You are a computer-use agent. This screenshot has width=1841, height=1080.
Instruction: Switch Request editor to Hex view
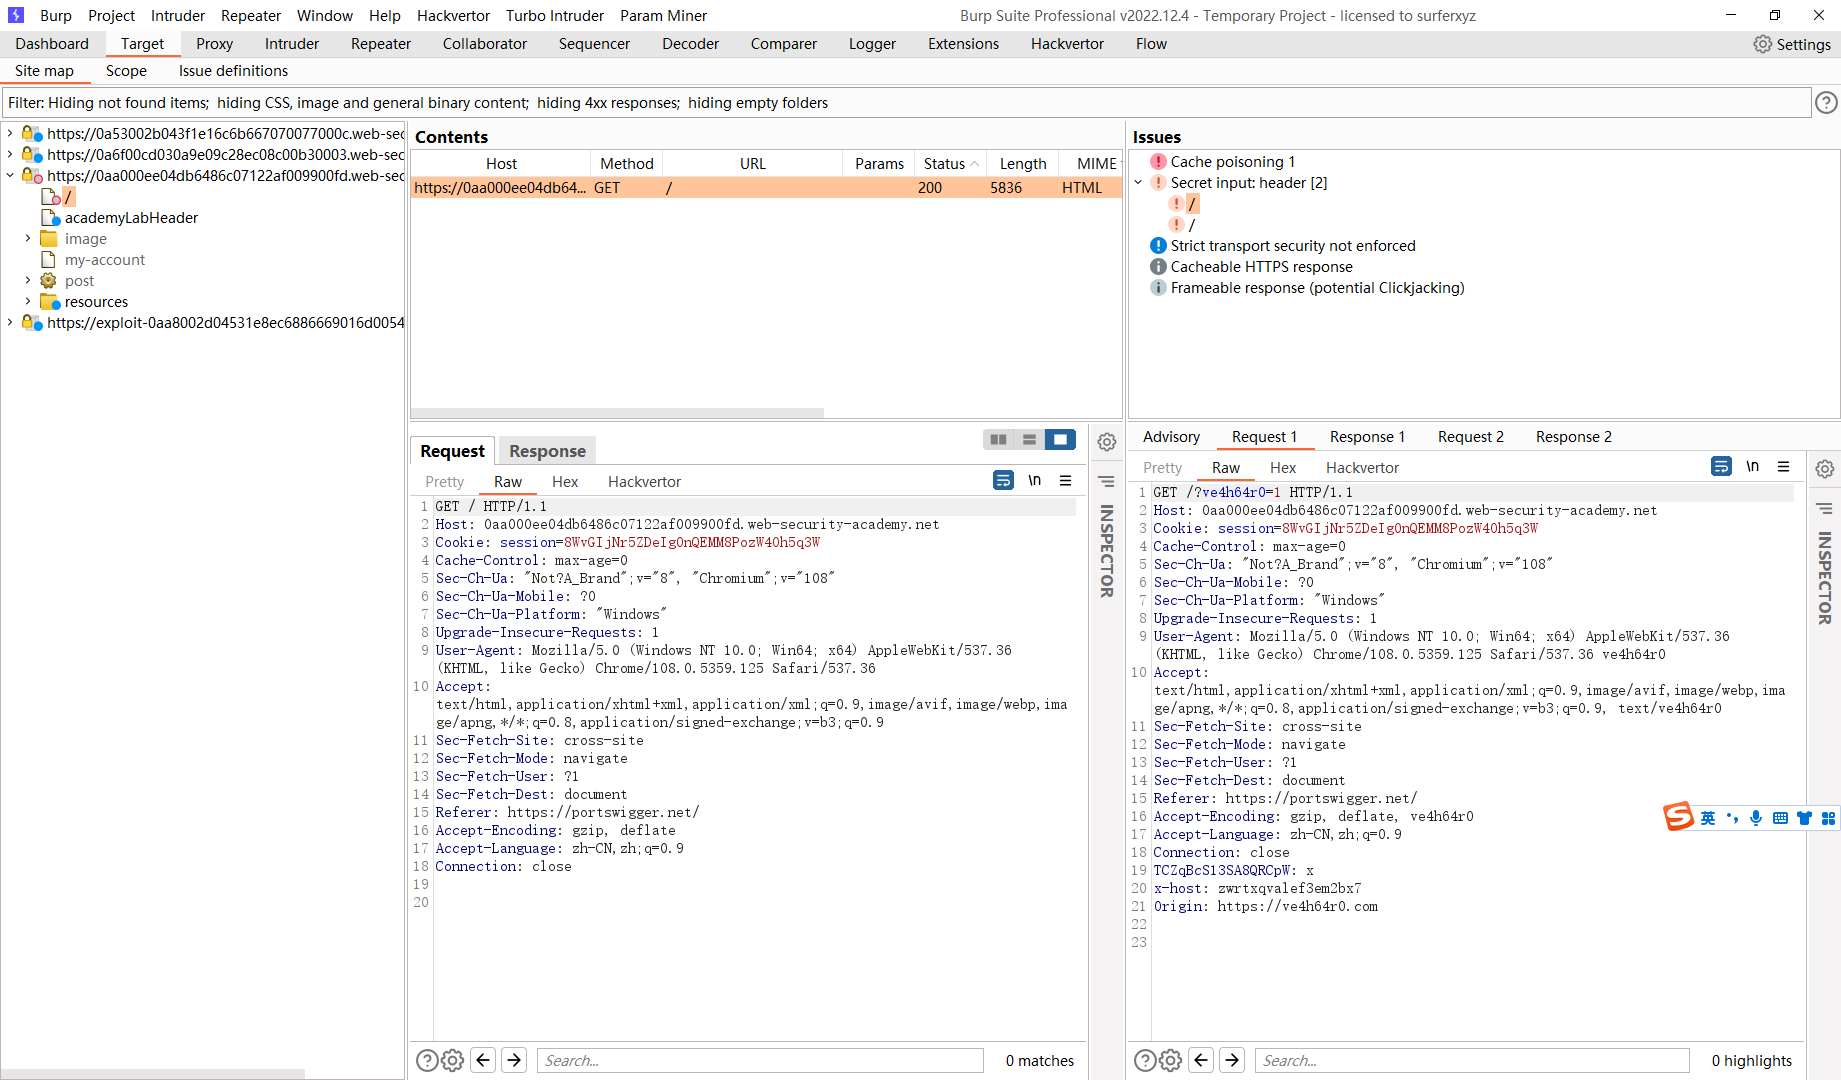pyautogui.click(x=565, y=482)
